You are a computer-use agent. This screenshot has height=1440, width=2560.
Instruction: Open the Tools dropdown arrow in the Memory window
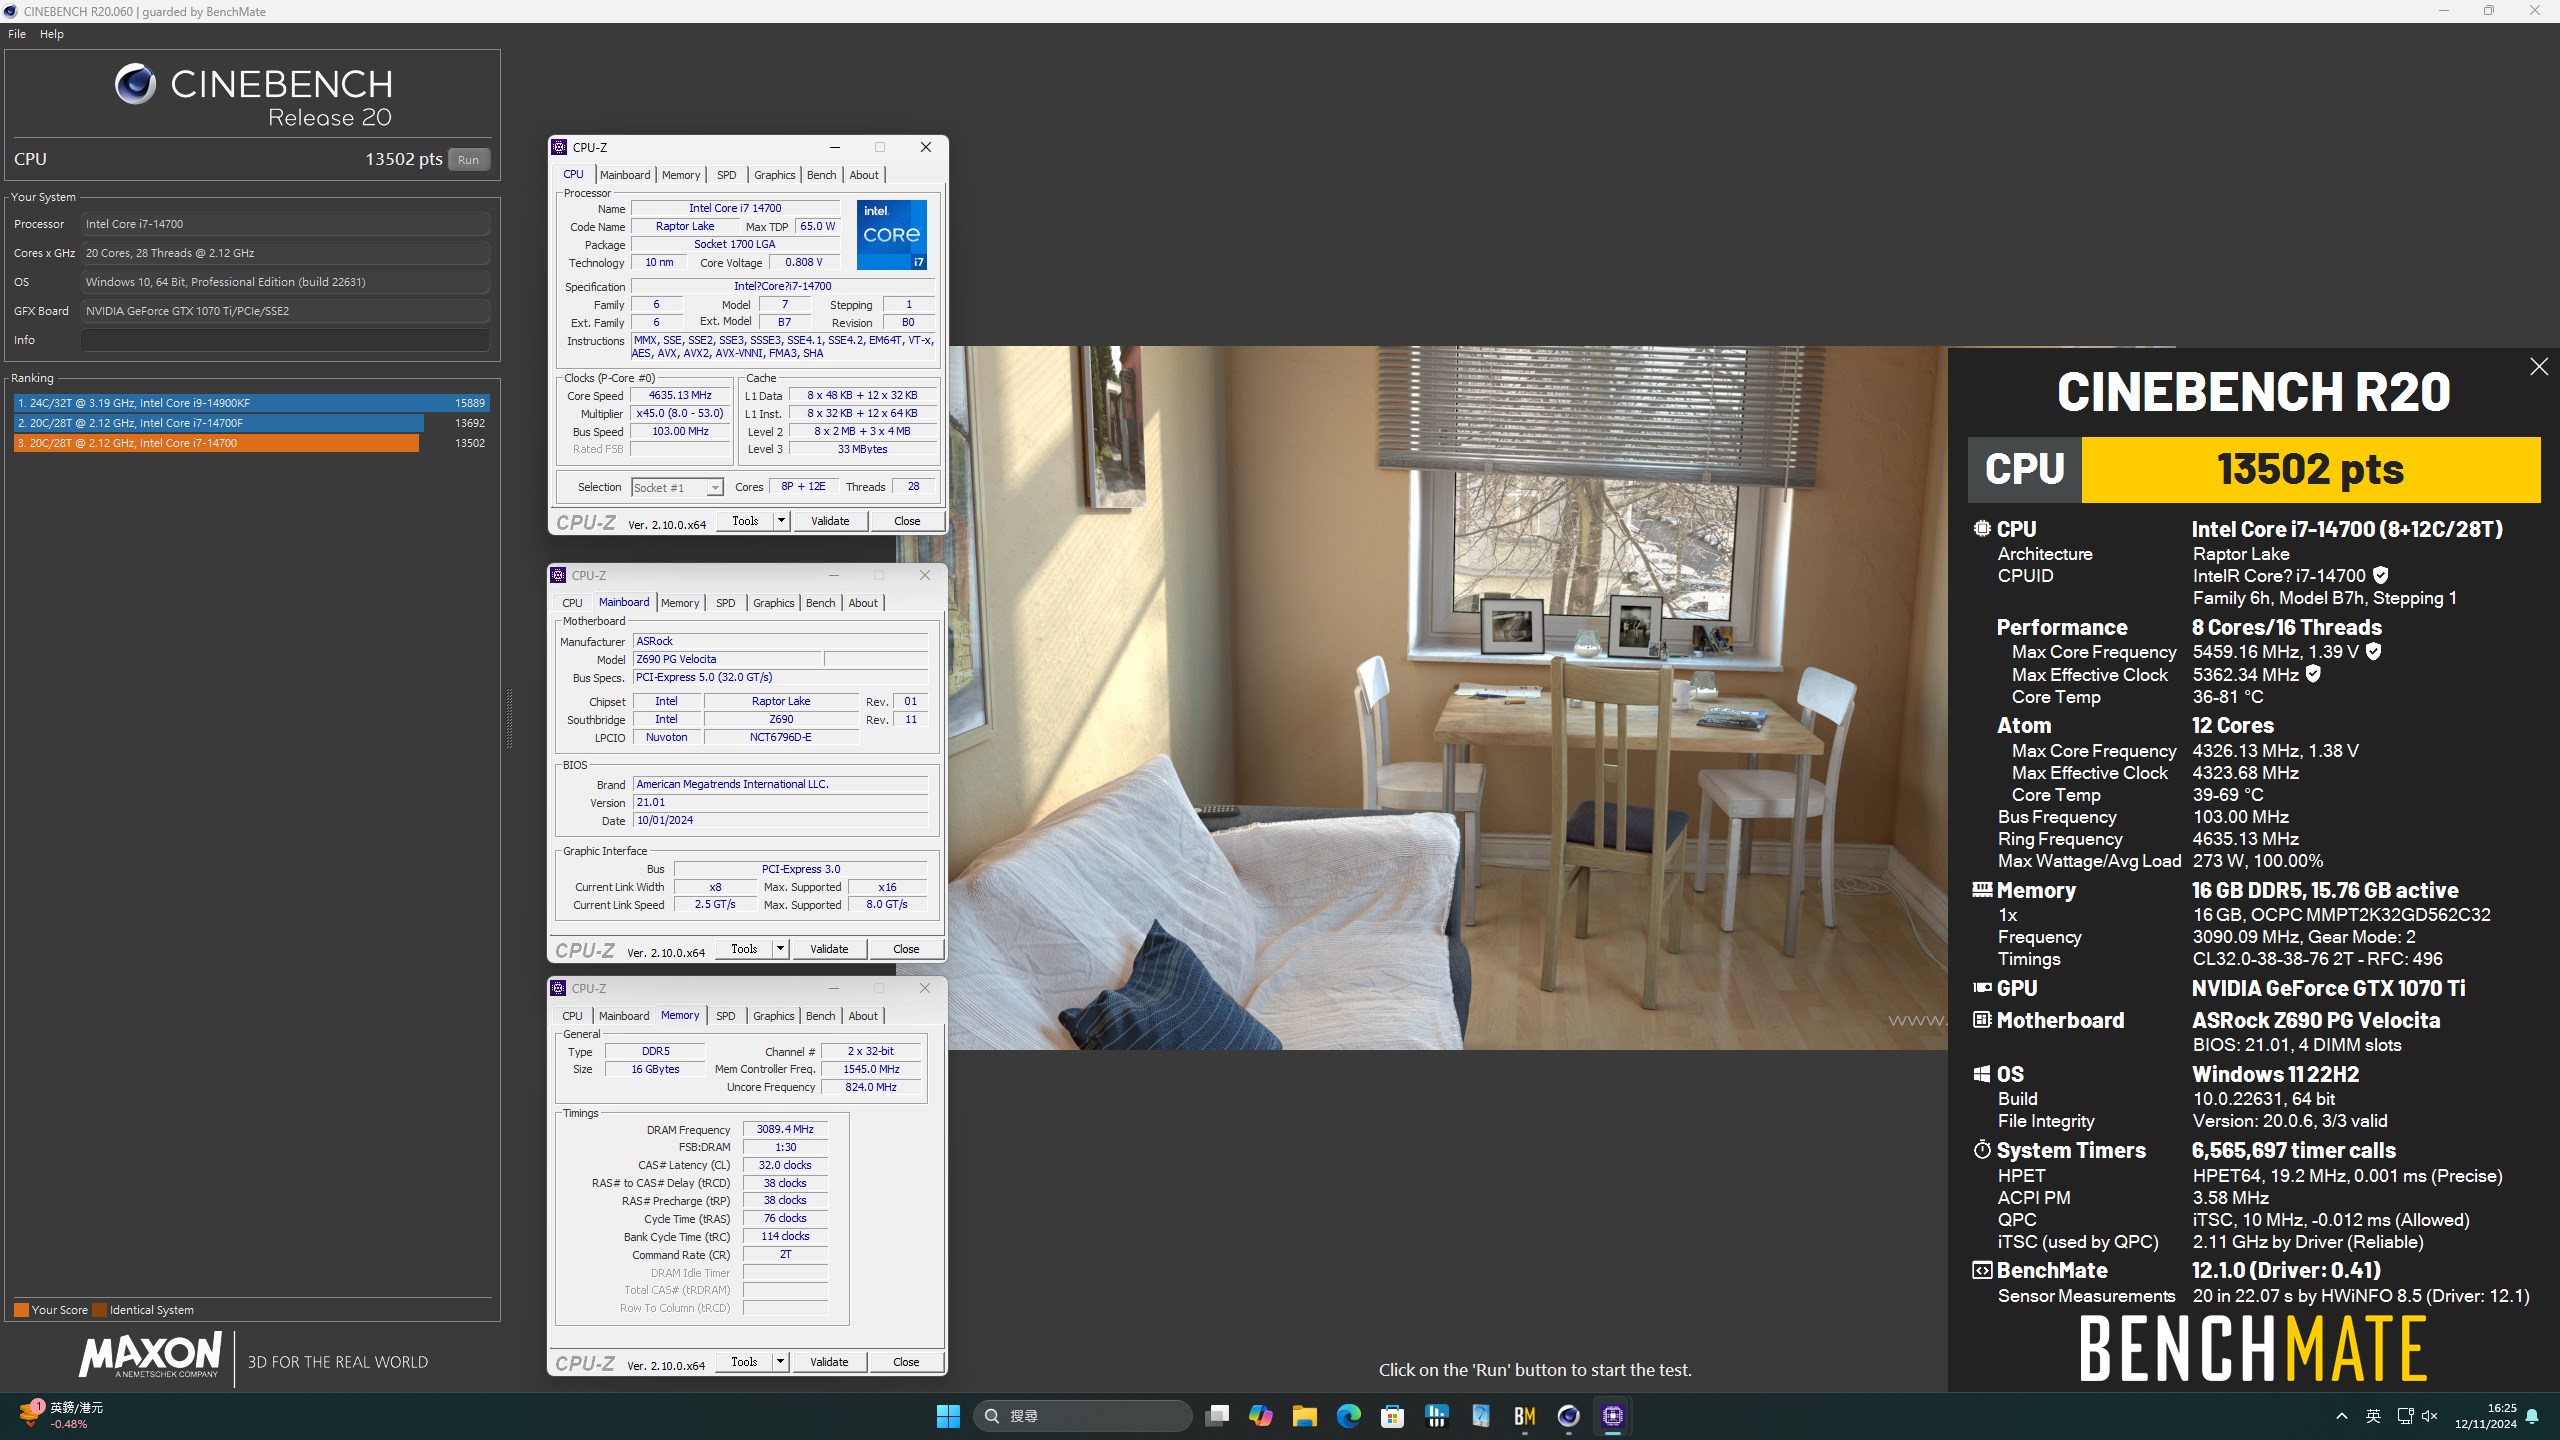click(x=780, y=1362)
